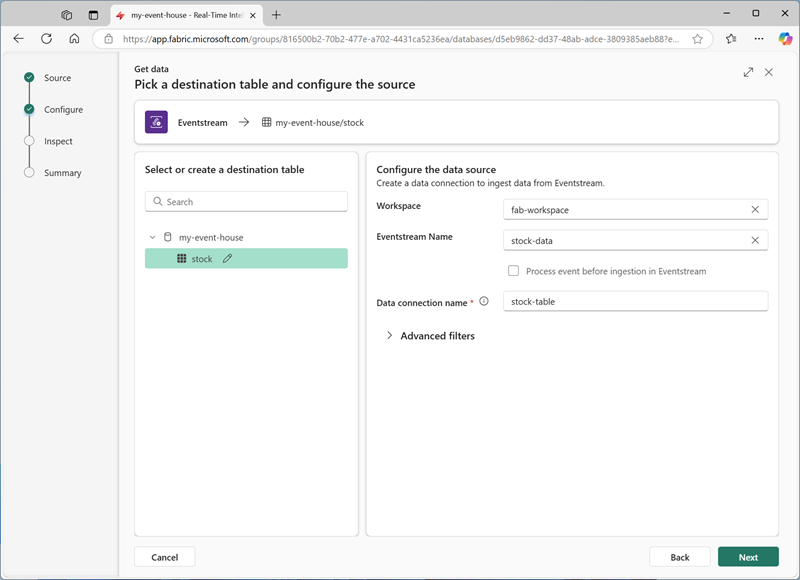Click the browser back arrow

(x=18, y=39)
